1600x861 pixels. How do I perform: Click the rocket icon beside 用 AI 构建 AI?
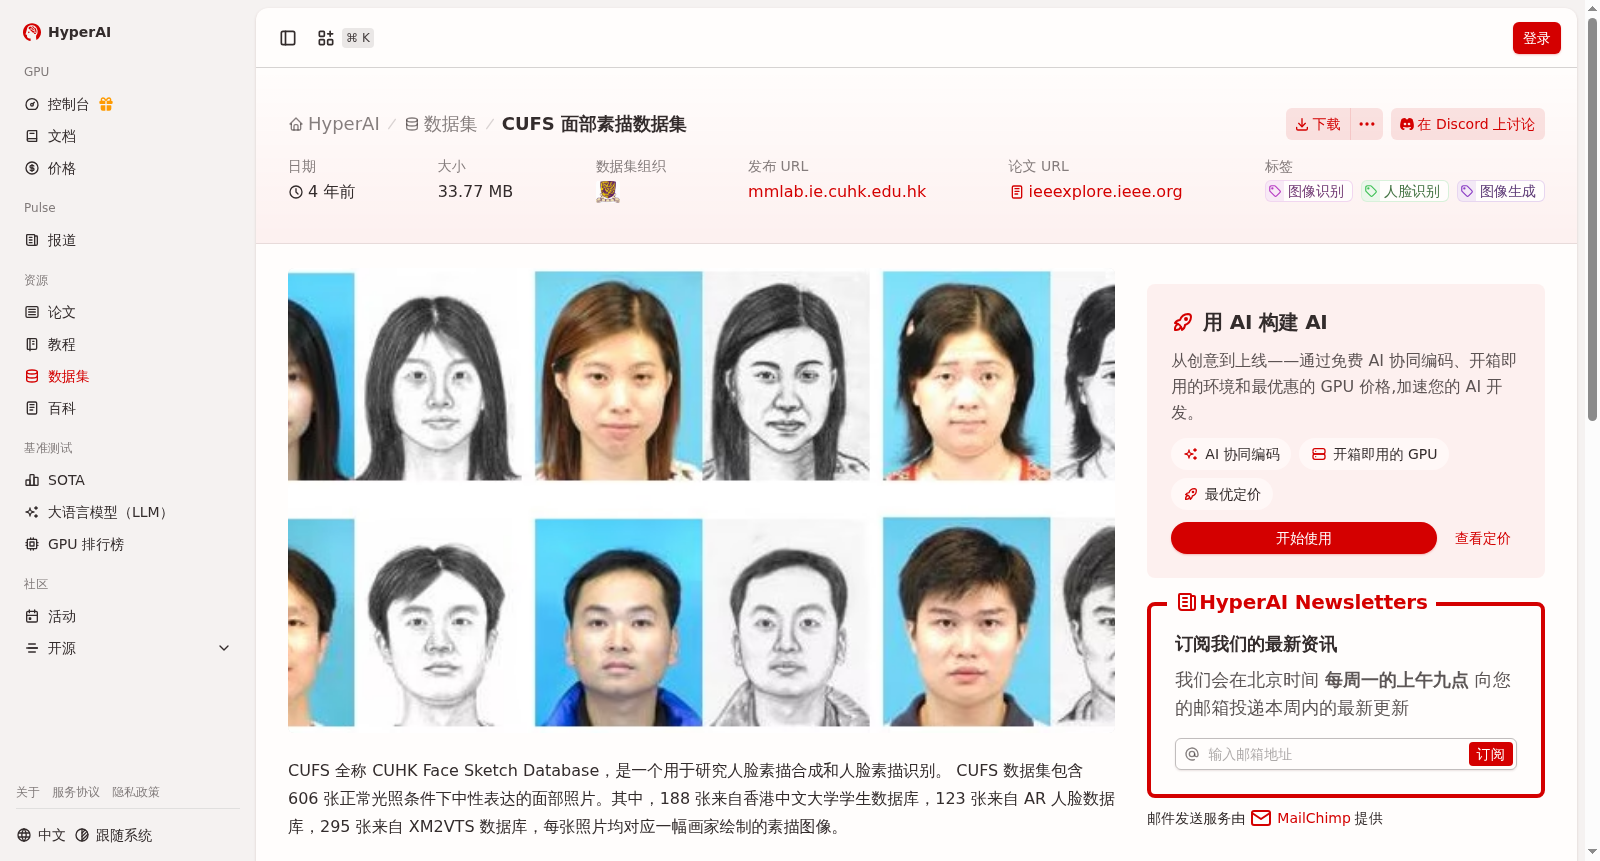(1182, 322)
